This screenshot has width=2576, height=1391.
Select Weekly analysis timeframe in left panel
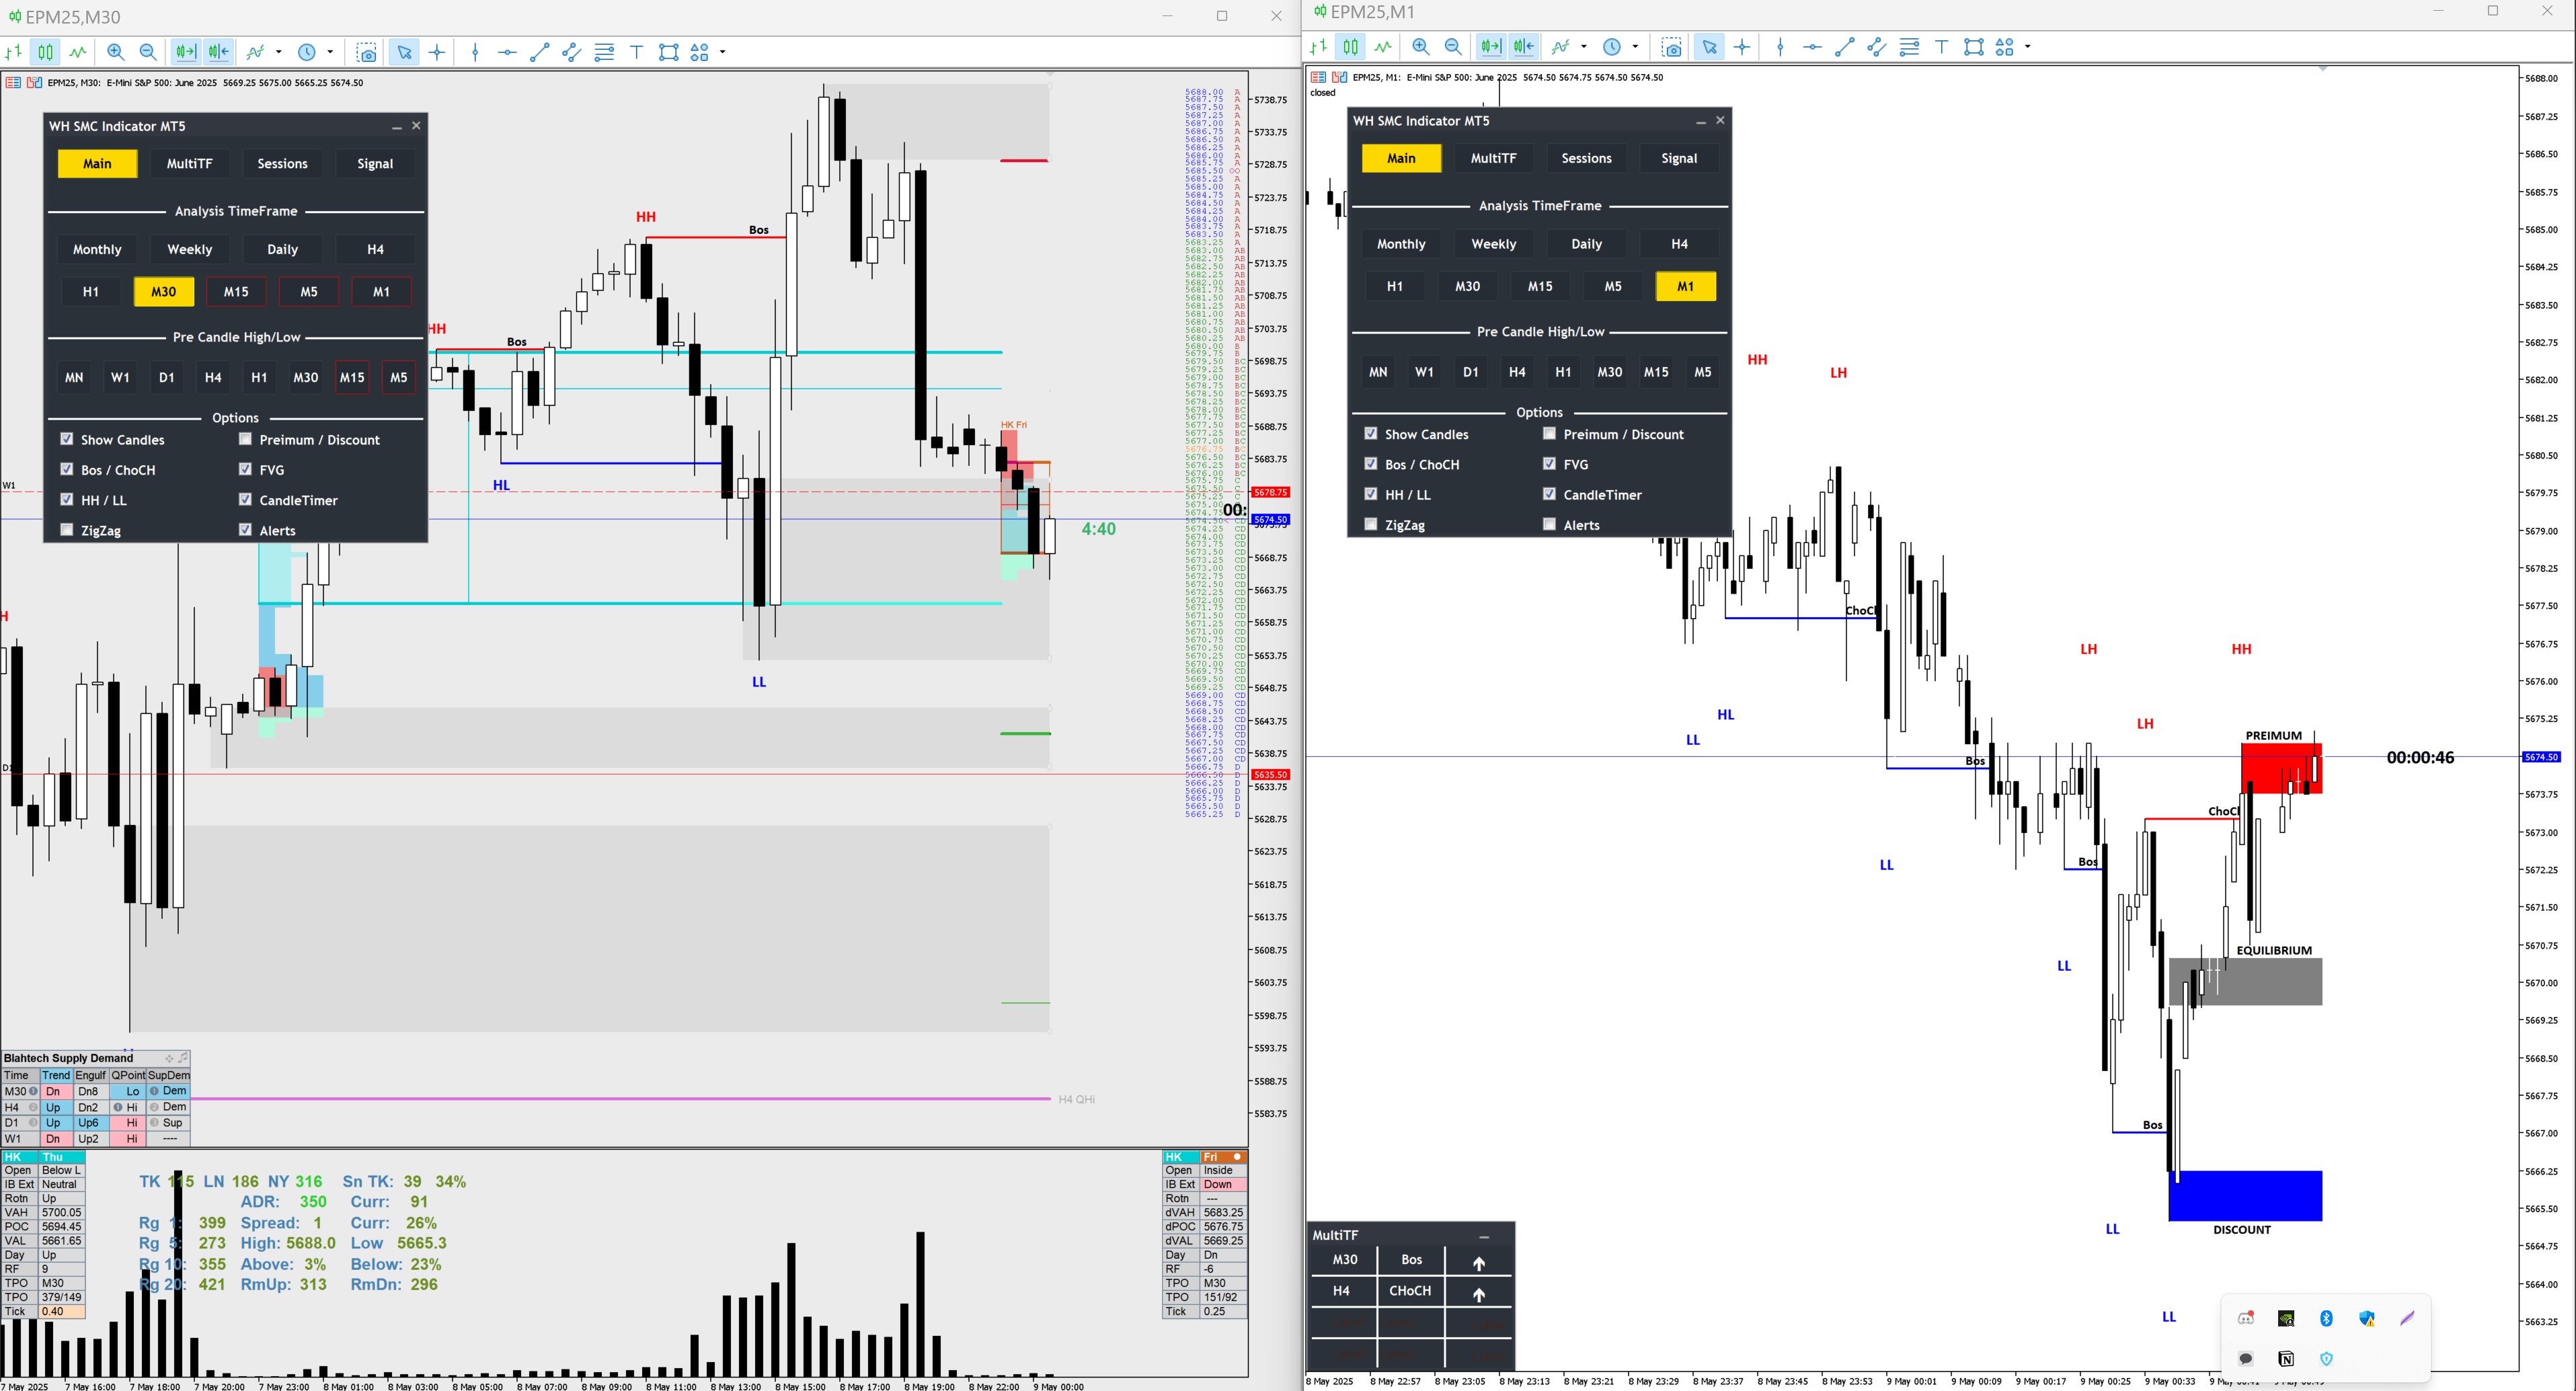(x=190, y=249)
